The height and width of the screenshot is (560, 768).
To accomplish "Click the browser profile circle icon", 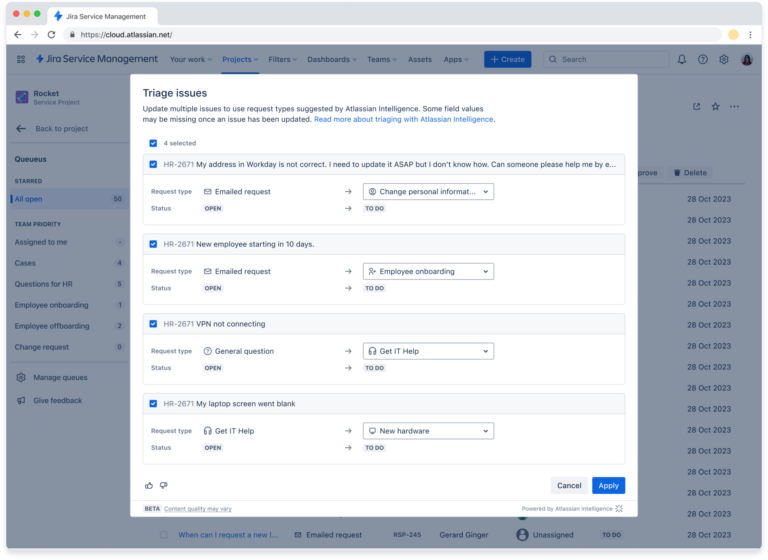I will coord(733,34).
